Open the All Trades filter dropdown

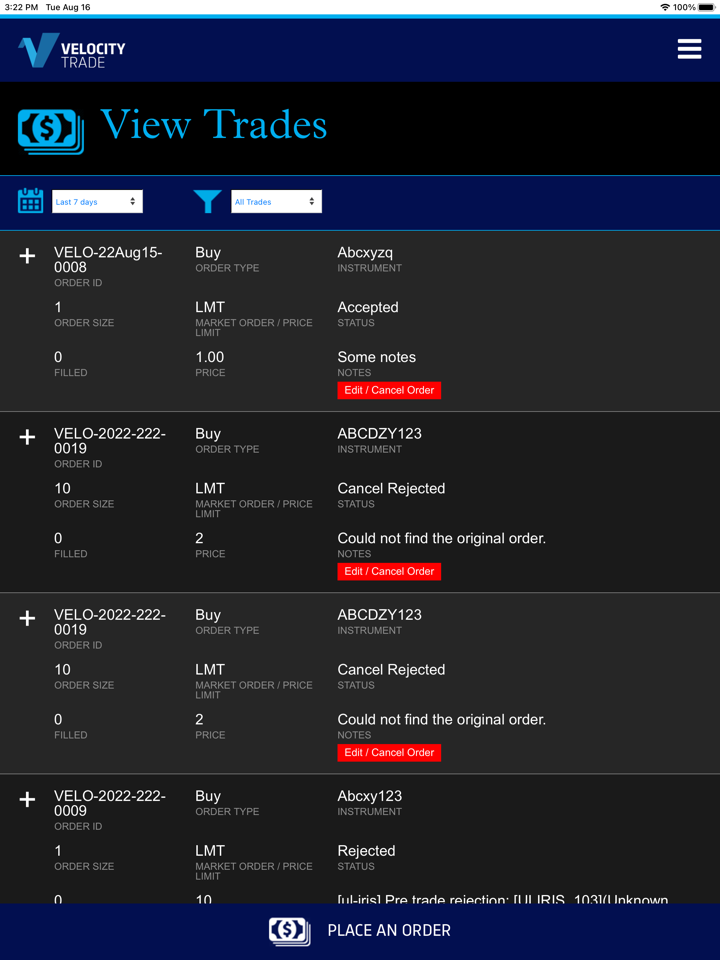pyautogui.click(x=276, y=202)
